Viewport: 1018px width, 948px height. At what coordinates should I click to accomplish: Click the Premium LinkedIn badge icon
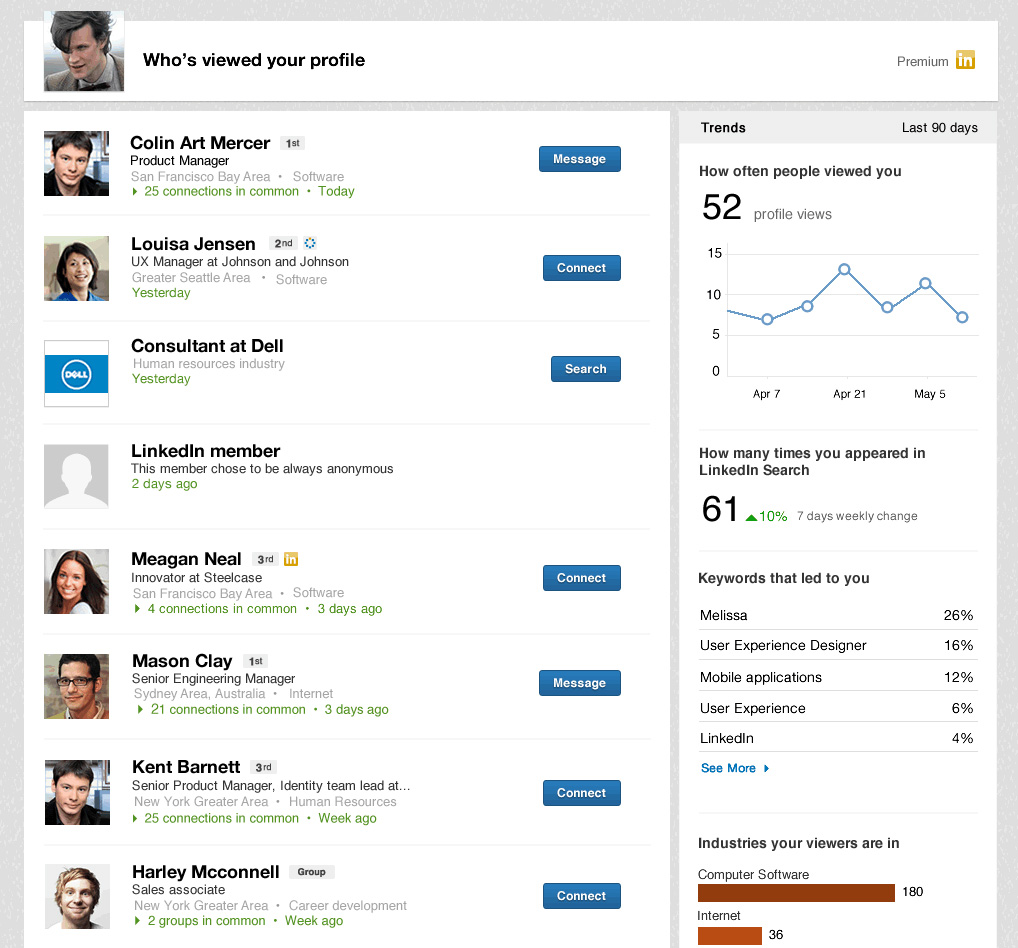pyautogui.click(x=965, y=60)
